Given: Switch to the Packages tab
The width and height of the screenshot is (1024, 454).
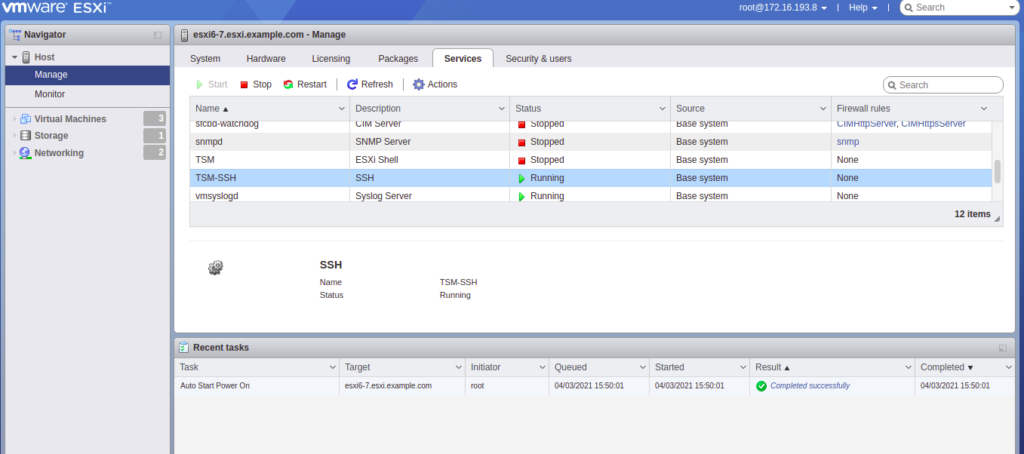Looking at the screenshot, I should [x=398, y=58].
